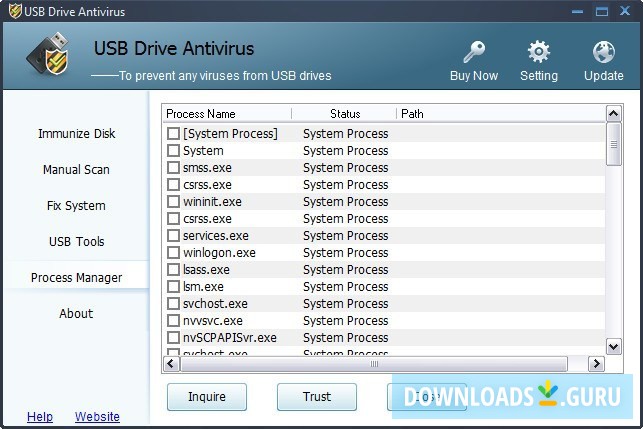Go to USB Tools

76,242
